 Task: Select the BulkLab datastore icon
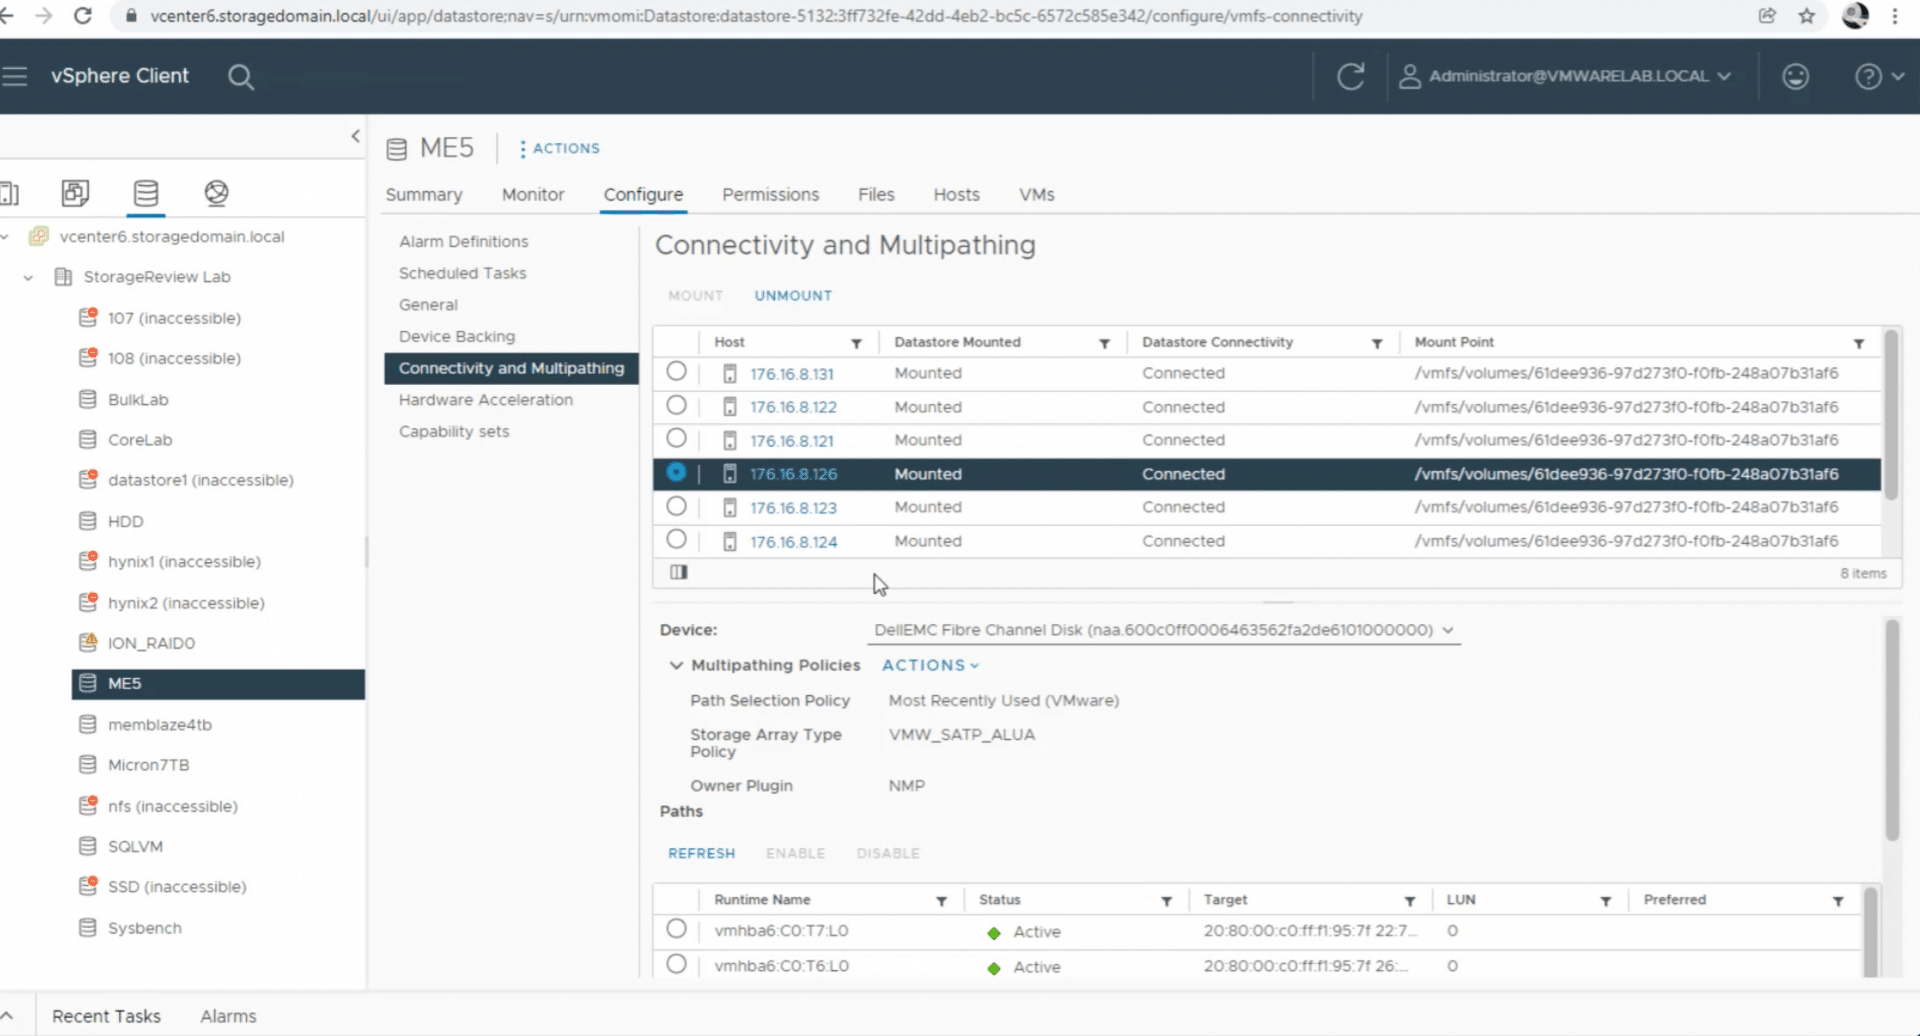click(88, 399)
